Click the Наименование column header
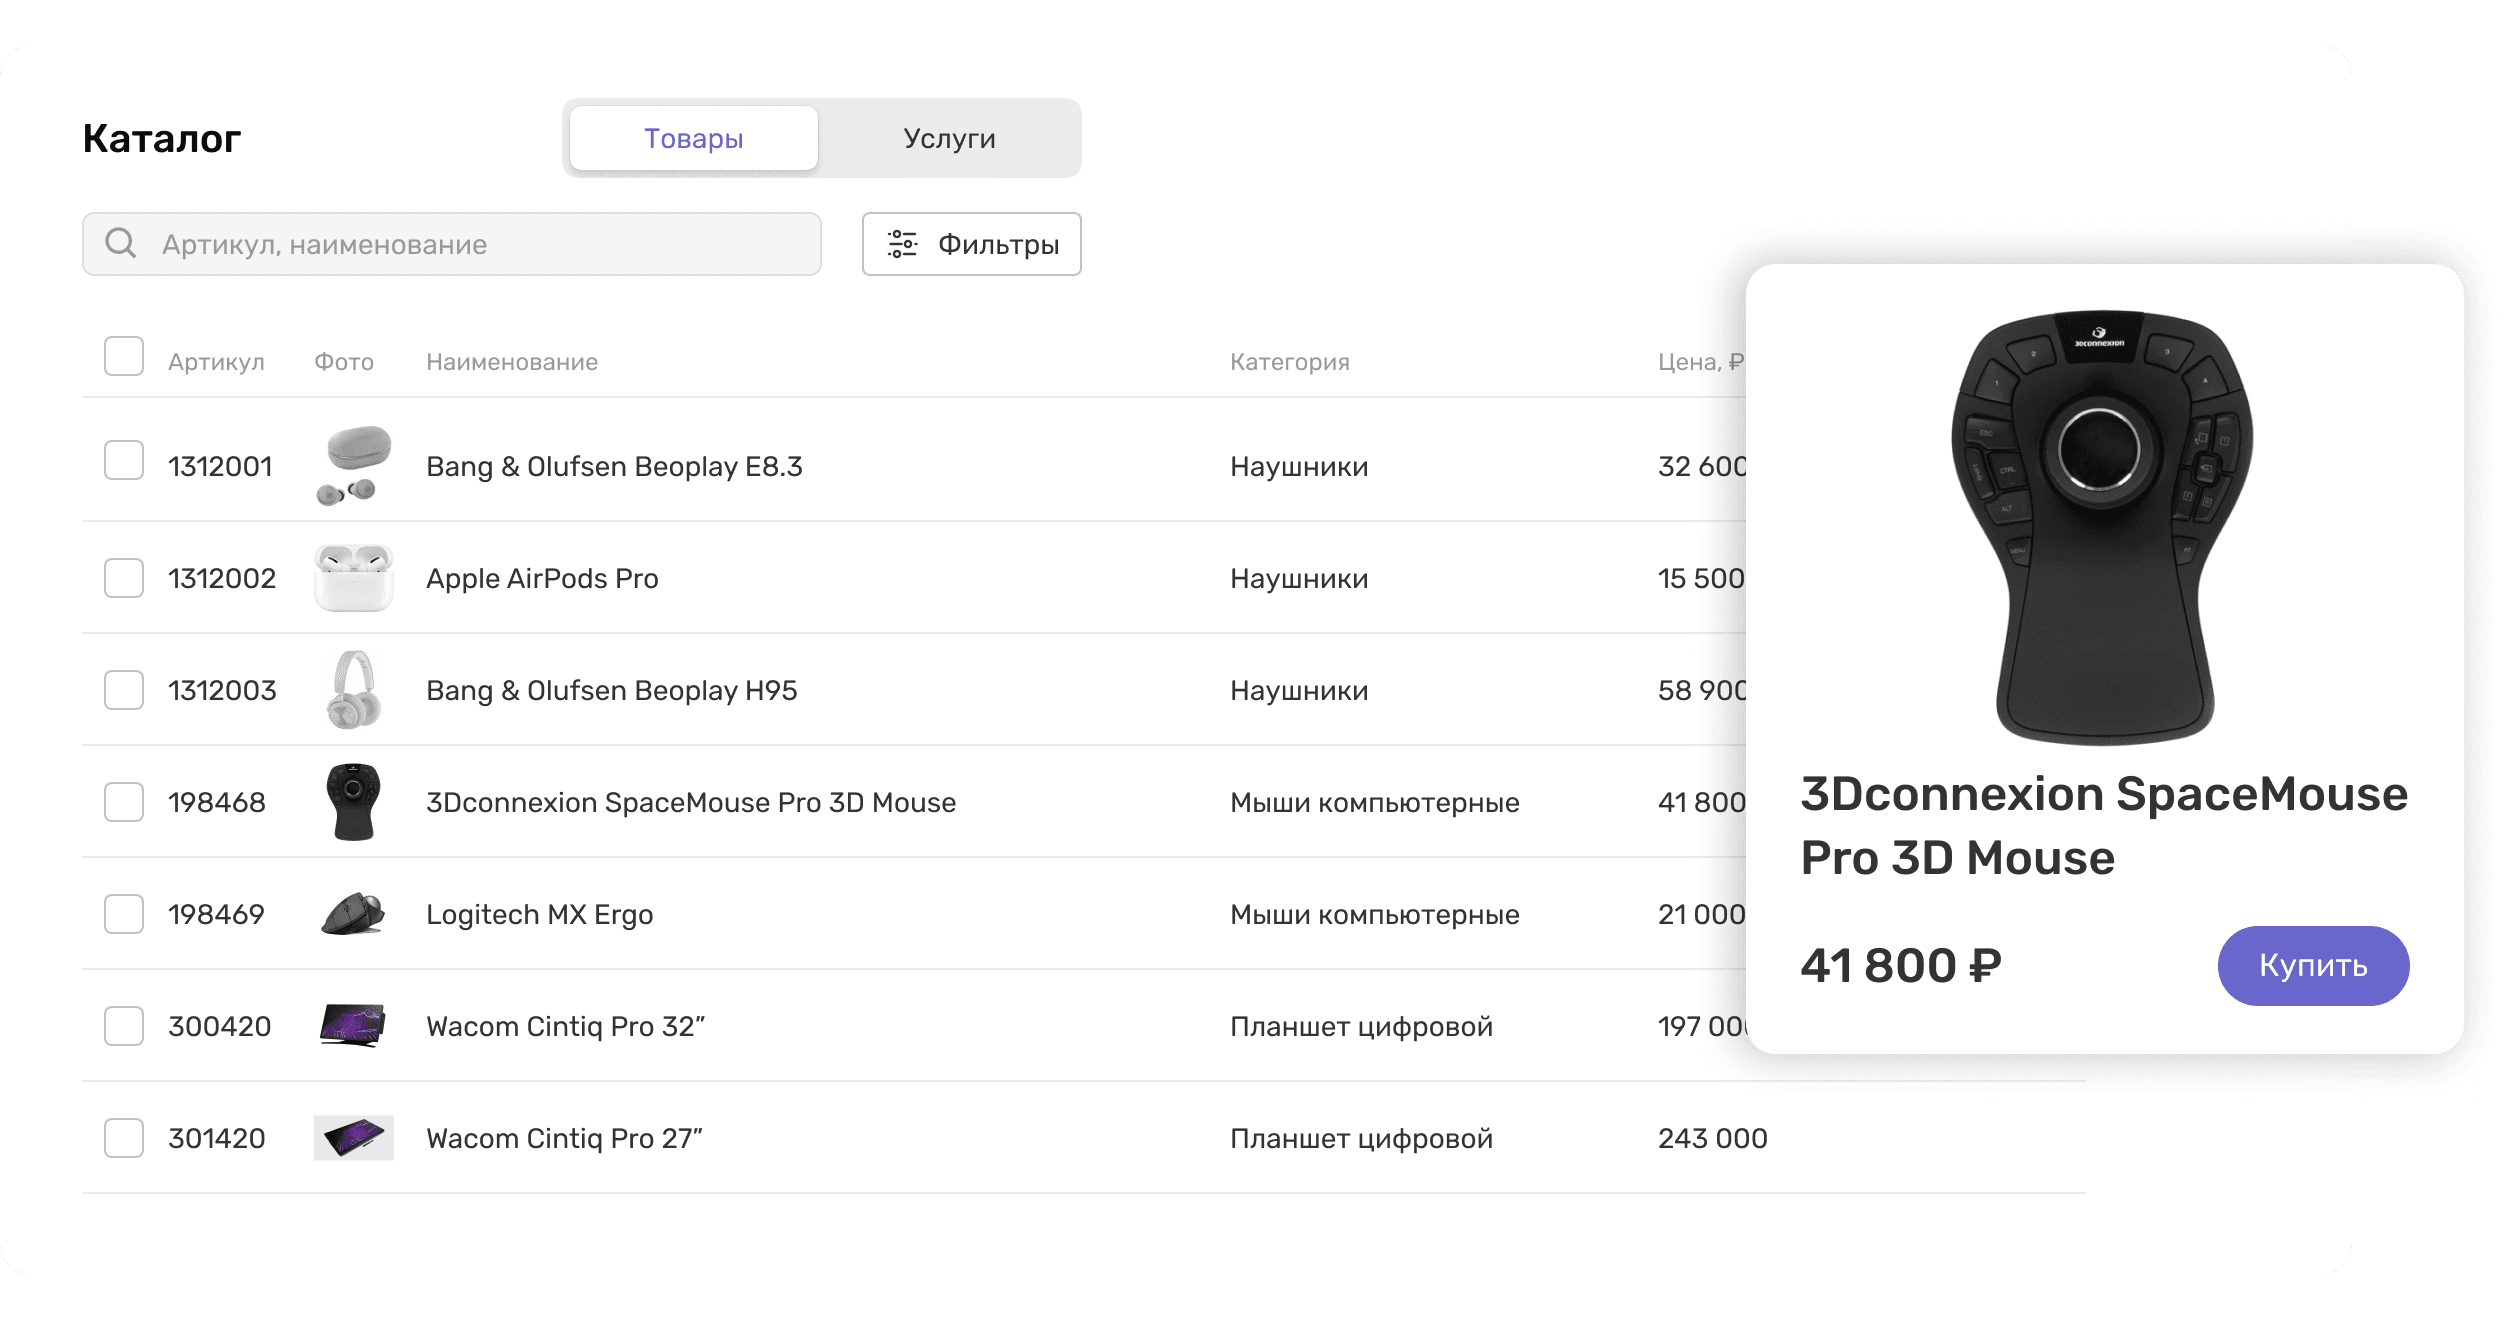Image resolution: width=2506 pixels, height=1320 pixels. [512, 362]
